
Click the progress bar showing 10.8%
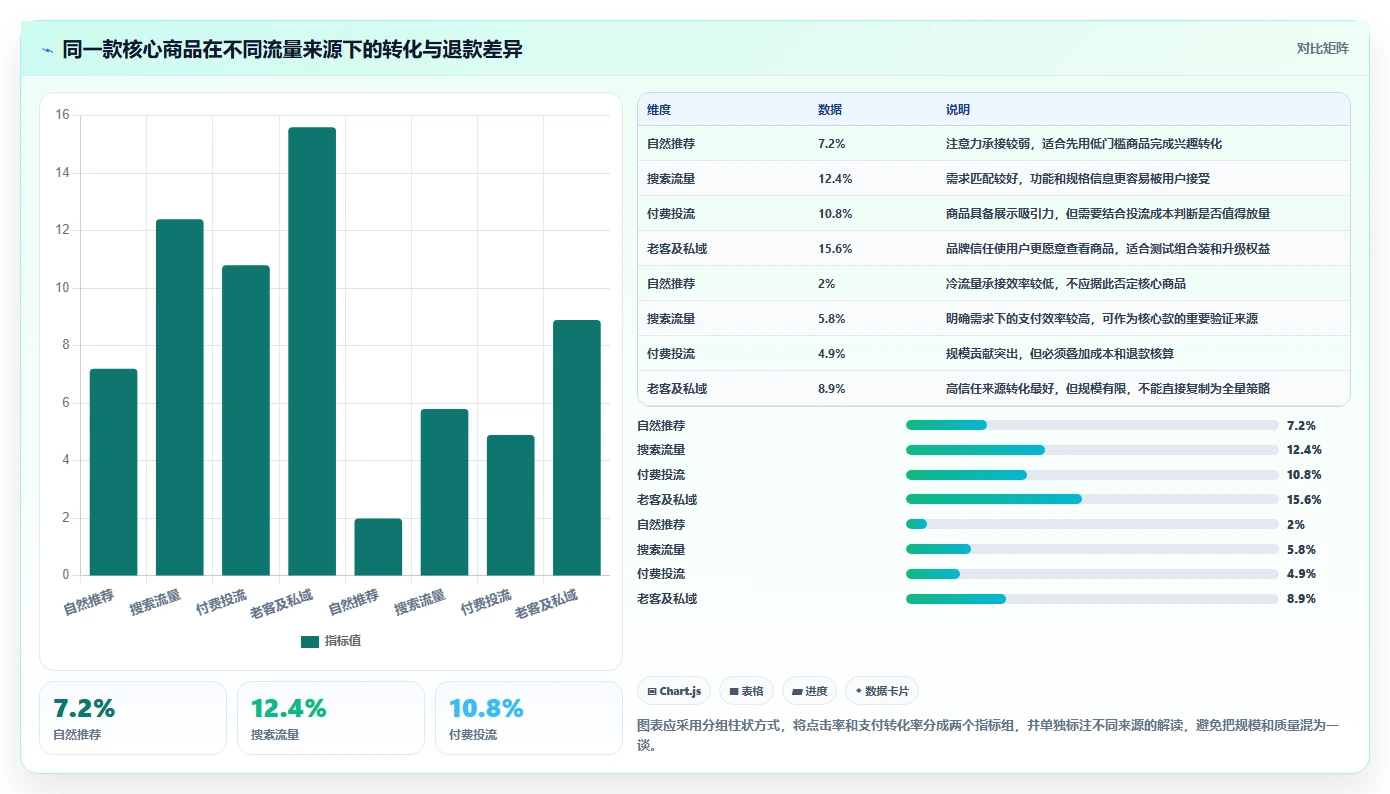[1092, 475]
